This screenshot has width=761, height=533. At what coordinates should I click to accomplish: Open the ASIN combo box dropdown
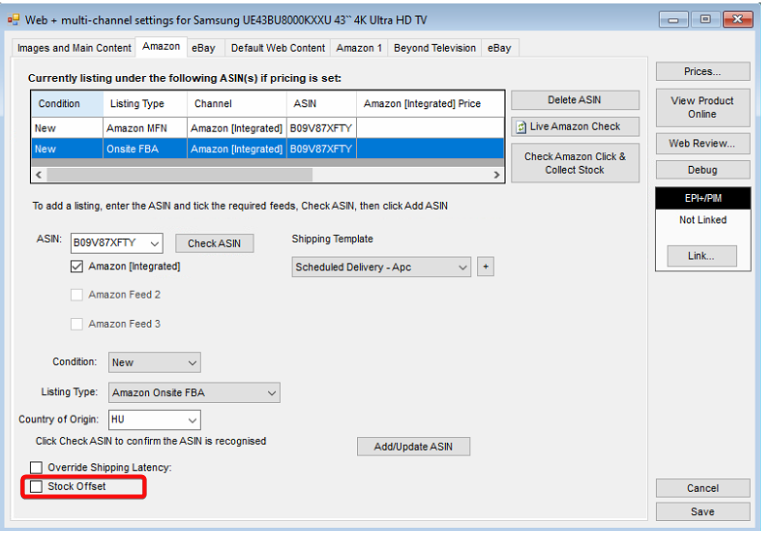pos(153,243)
